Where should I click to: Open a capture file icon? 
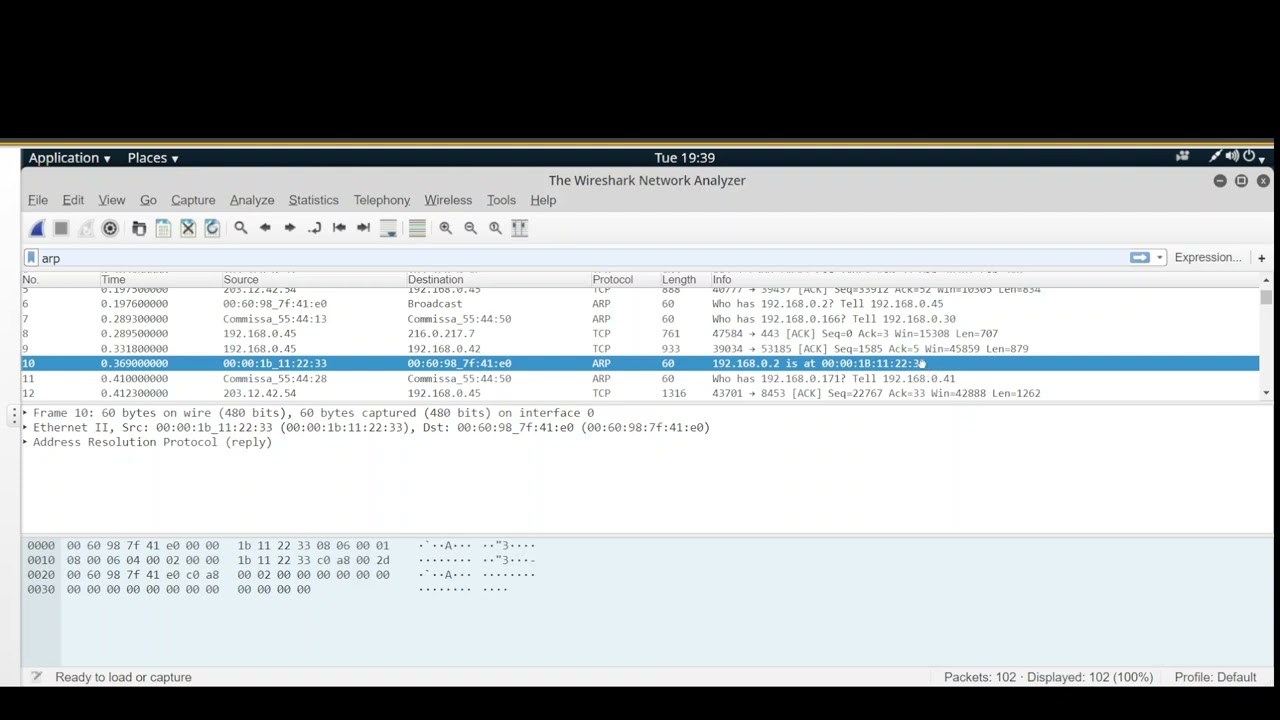[x=139, y=228]
